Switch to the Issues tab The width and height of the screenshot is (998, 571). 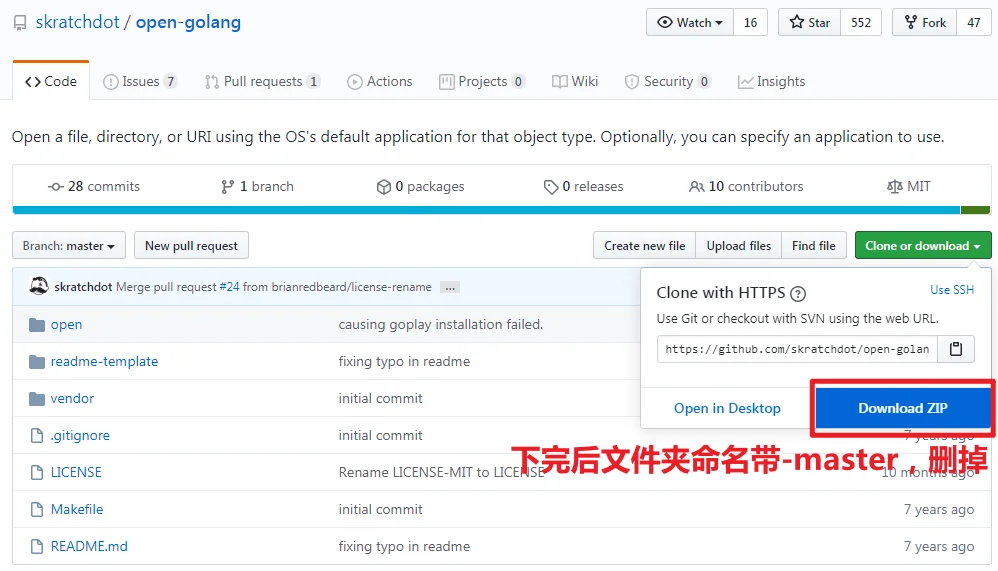(140, 81)
